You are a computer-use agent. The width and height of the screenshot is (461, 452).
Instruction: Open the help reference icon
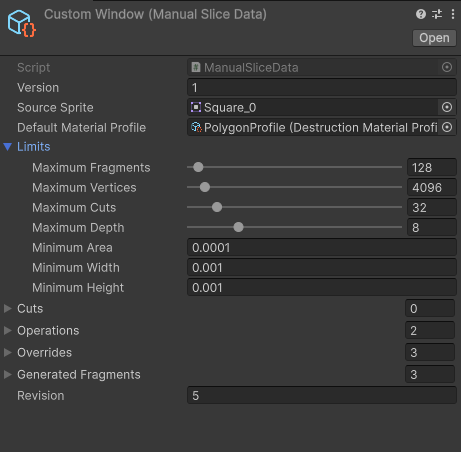tap(421, 14)
